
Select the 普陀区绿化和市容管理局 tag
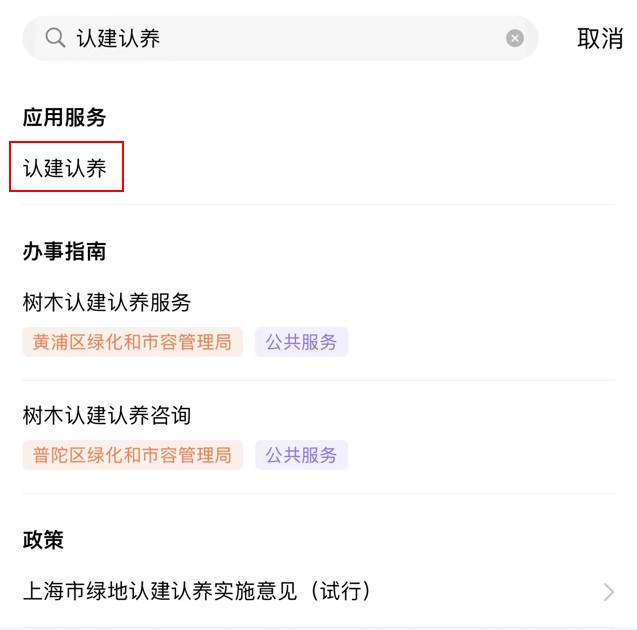[x=132, y=455]
